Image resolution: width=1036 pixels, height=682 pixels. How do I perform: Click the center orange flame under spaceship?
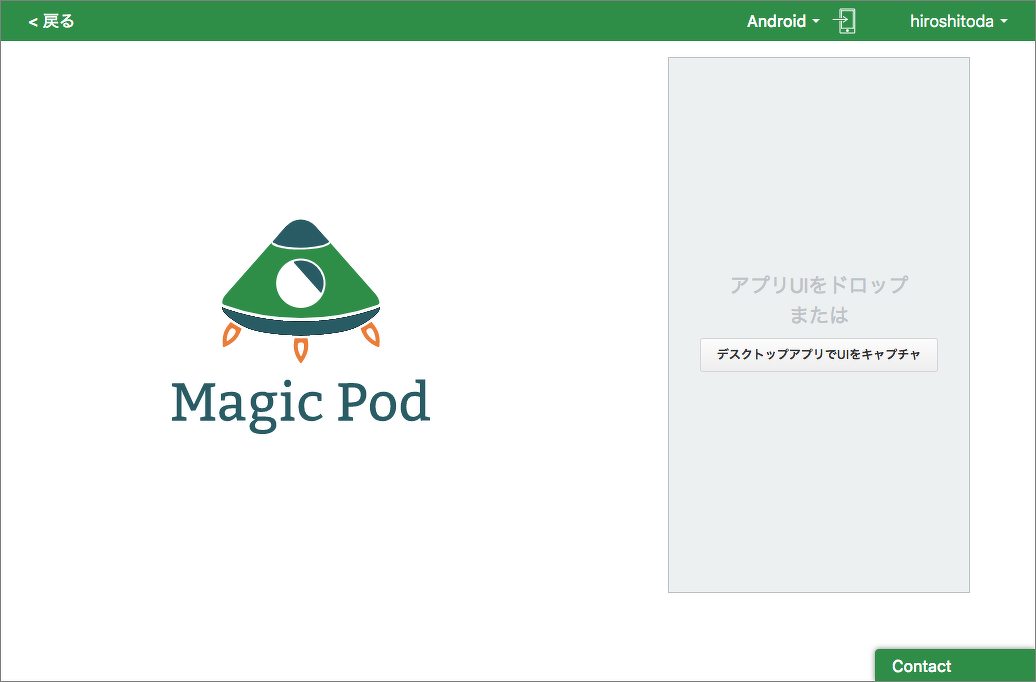click(x=300, y=348)
